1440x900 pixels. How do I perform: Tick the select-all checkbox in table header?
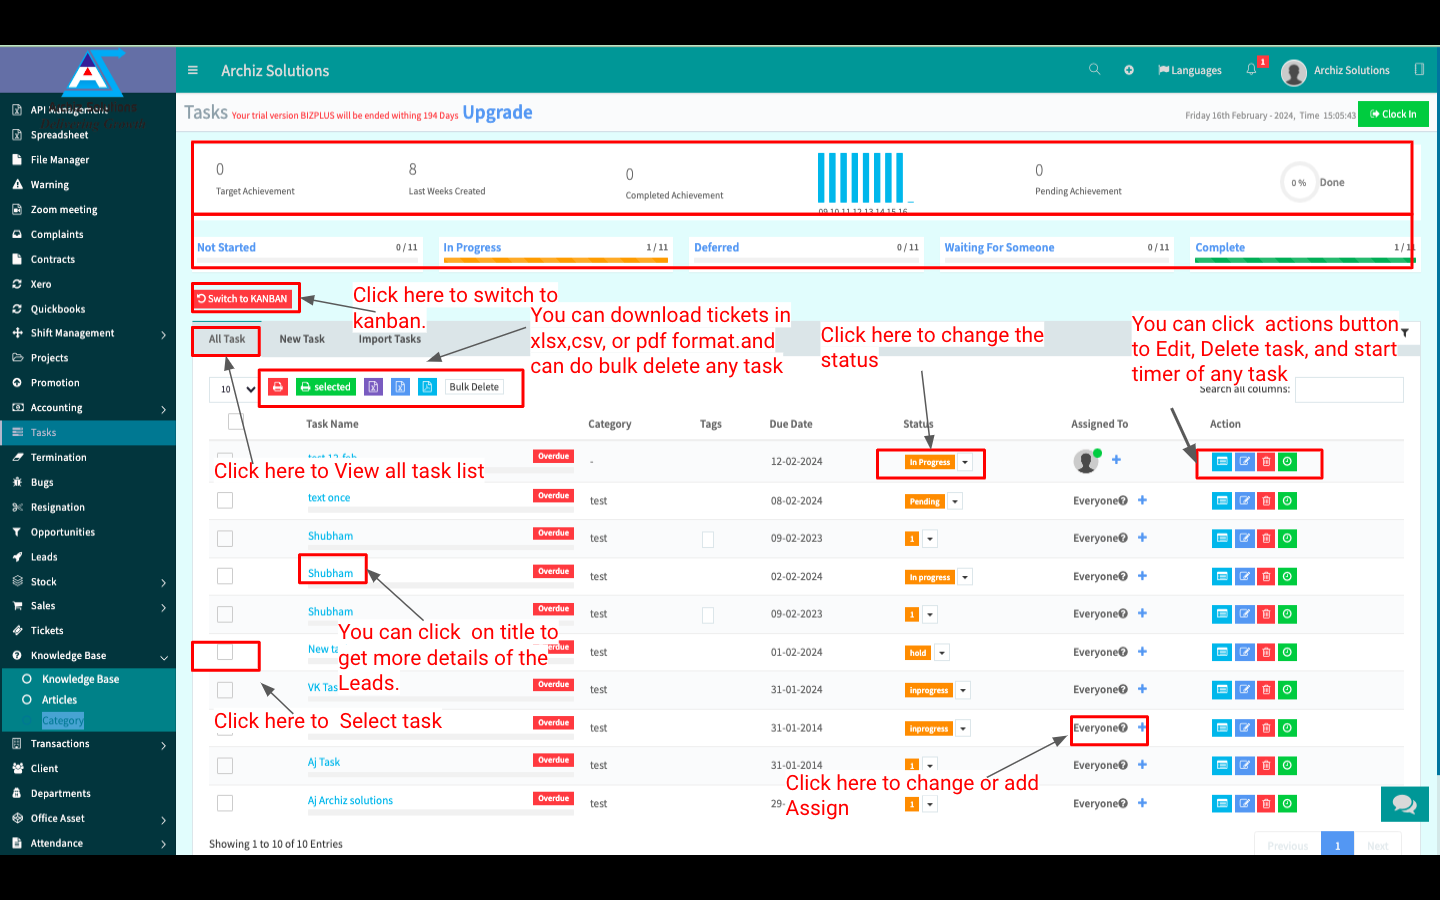(235, 421)
